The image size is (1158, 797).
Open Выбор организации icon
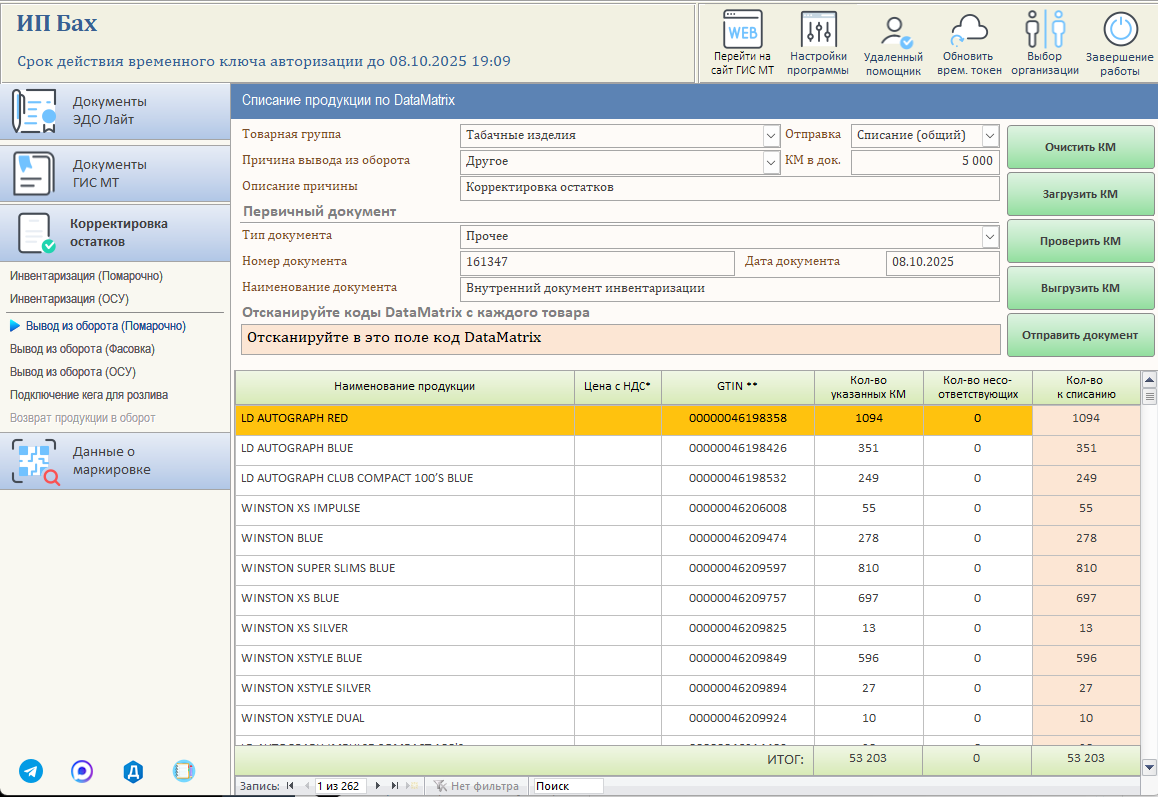coord(1045,30)
